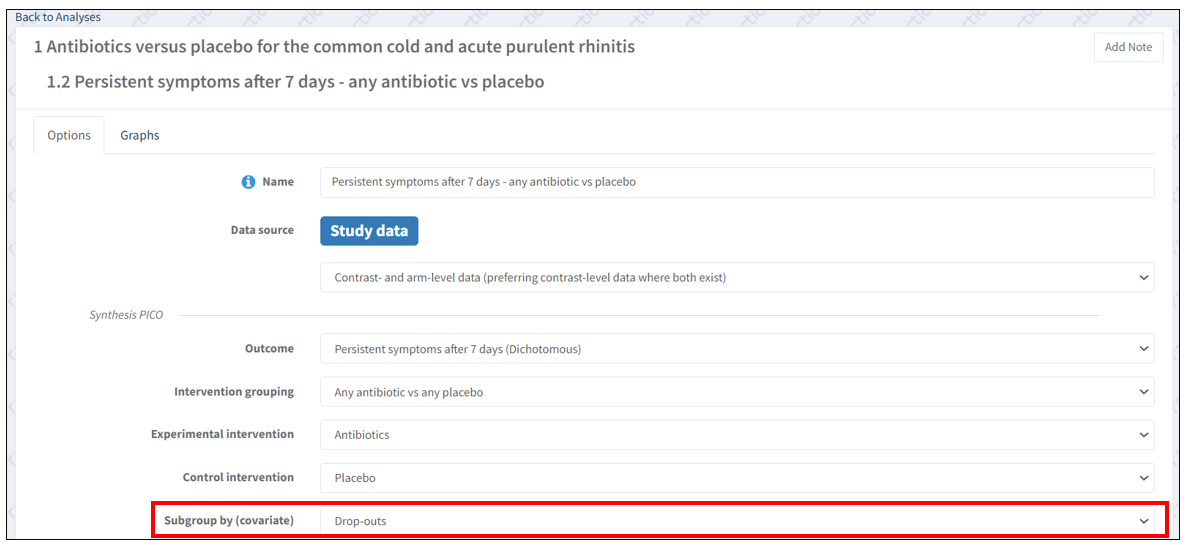
Task: Open the Graphs tab
Action: (x=140, y=135)
